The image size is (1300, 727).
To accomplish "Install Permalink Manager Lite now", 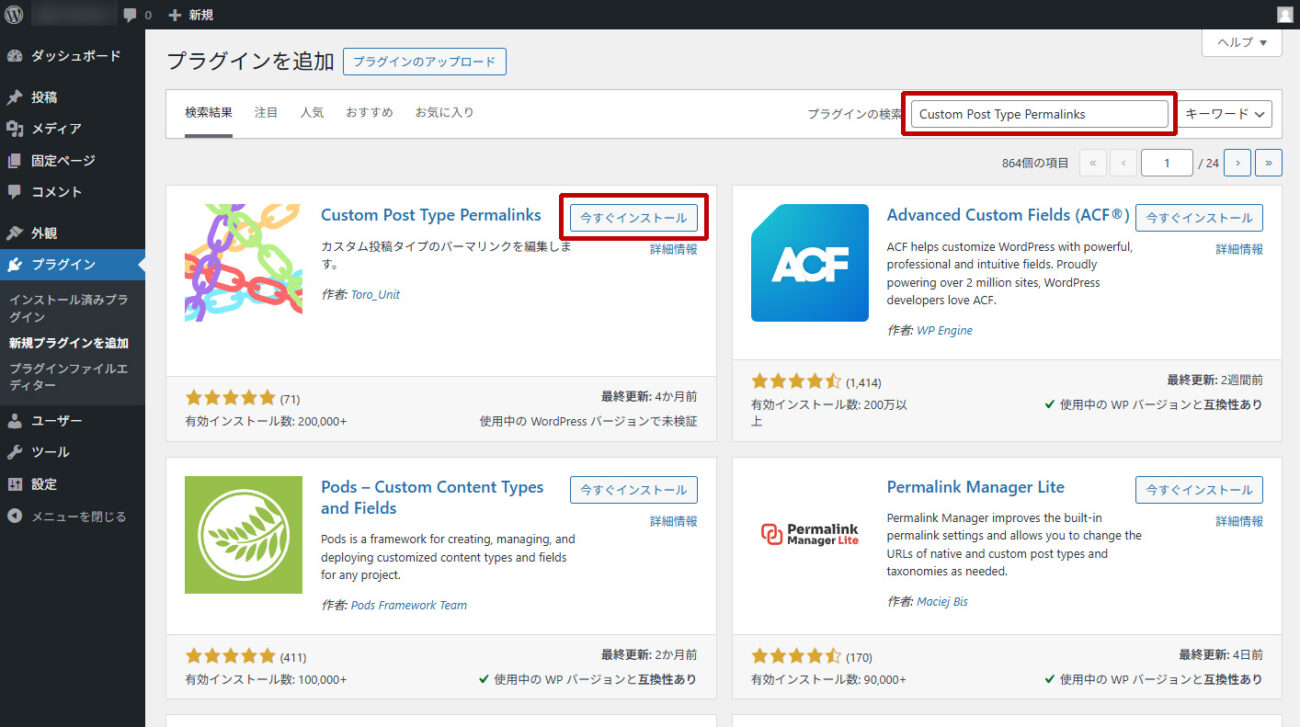I will coord(1200,490).
